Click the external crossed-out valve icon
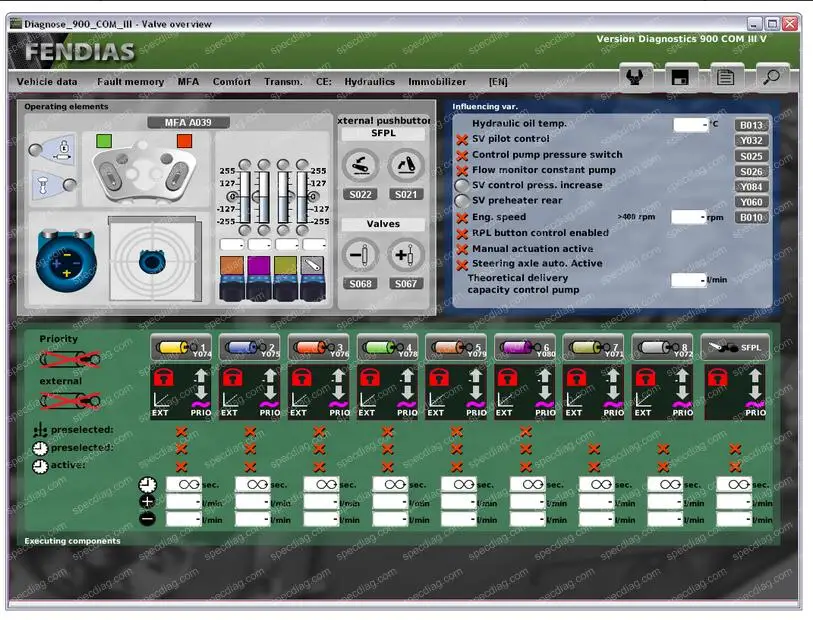Image resolution: width=813 pixels, height=620 pixels. pos(70,401)
